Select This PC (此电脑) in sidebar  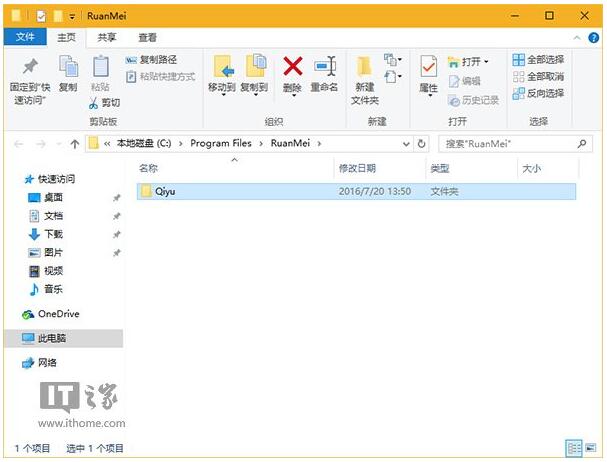coord(63,338)
